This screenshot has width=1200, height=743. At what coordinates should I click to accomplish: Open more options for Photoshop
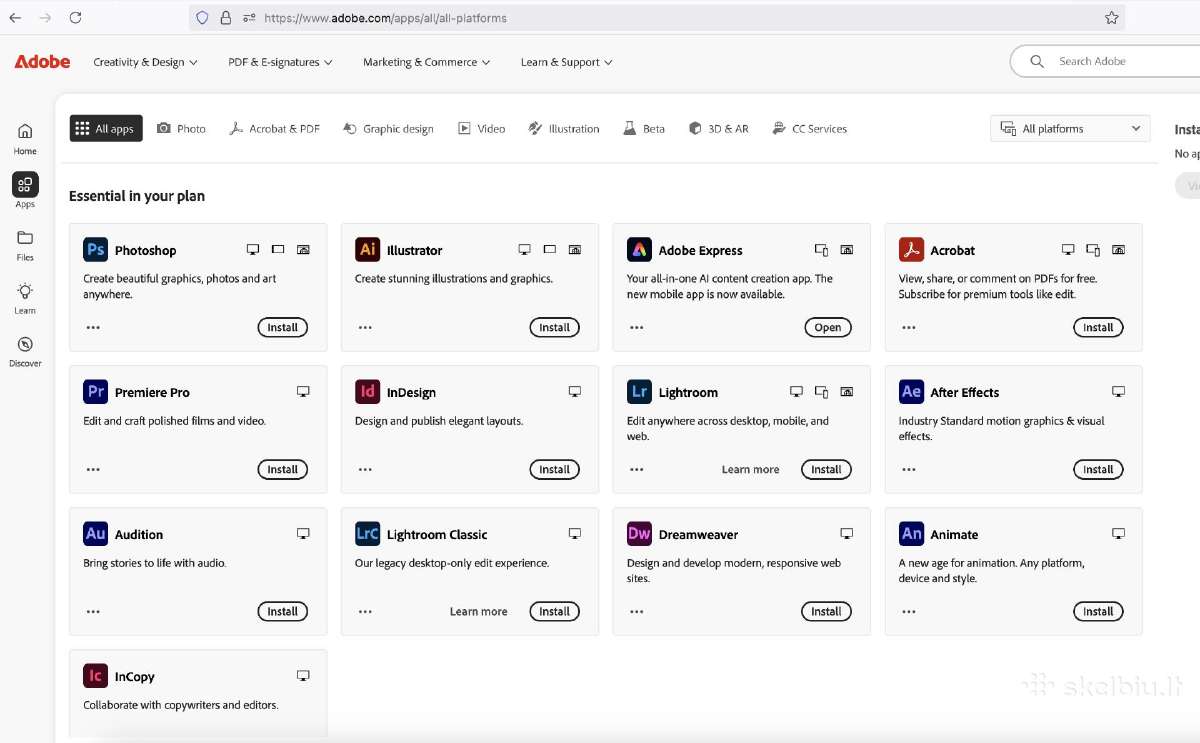click(93, 327)
